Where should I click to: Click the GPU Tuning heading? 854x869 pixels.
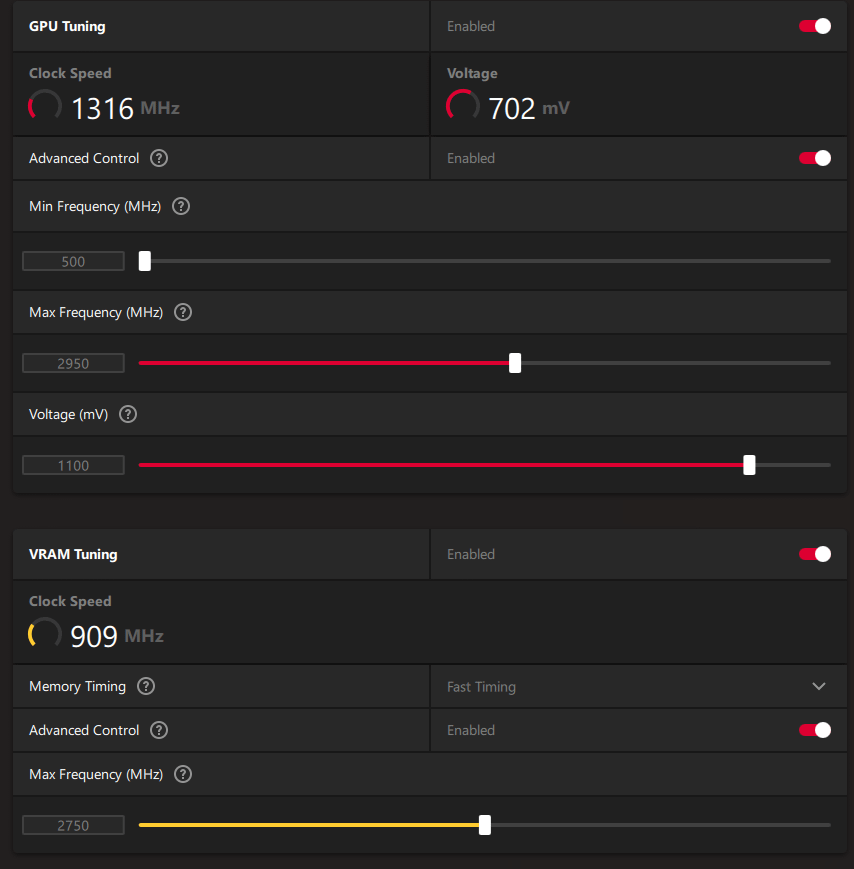(x=67, y=27)
